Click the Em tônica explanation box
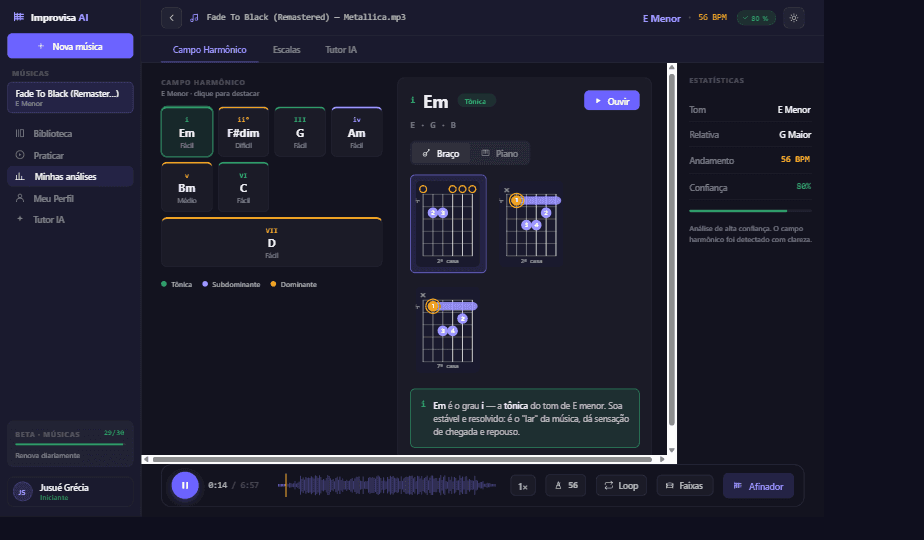The image size is (924, 540). (524, 418)
